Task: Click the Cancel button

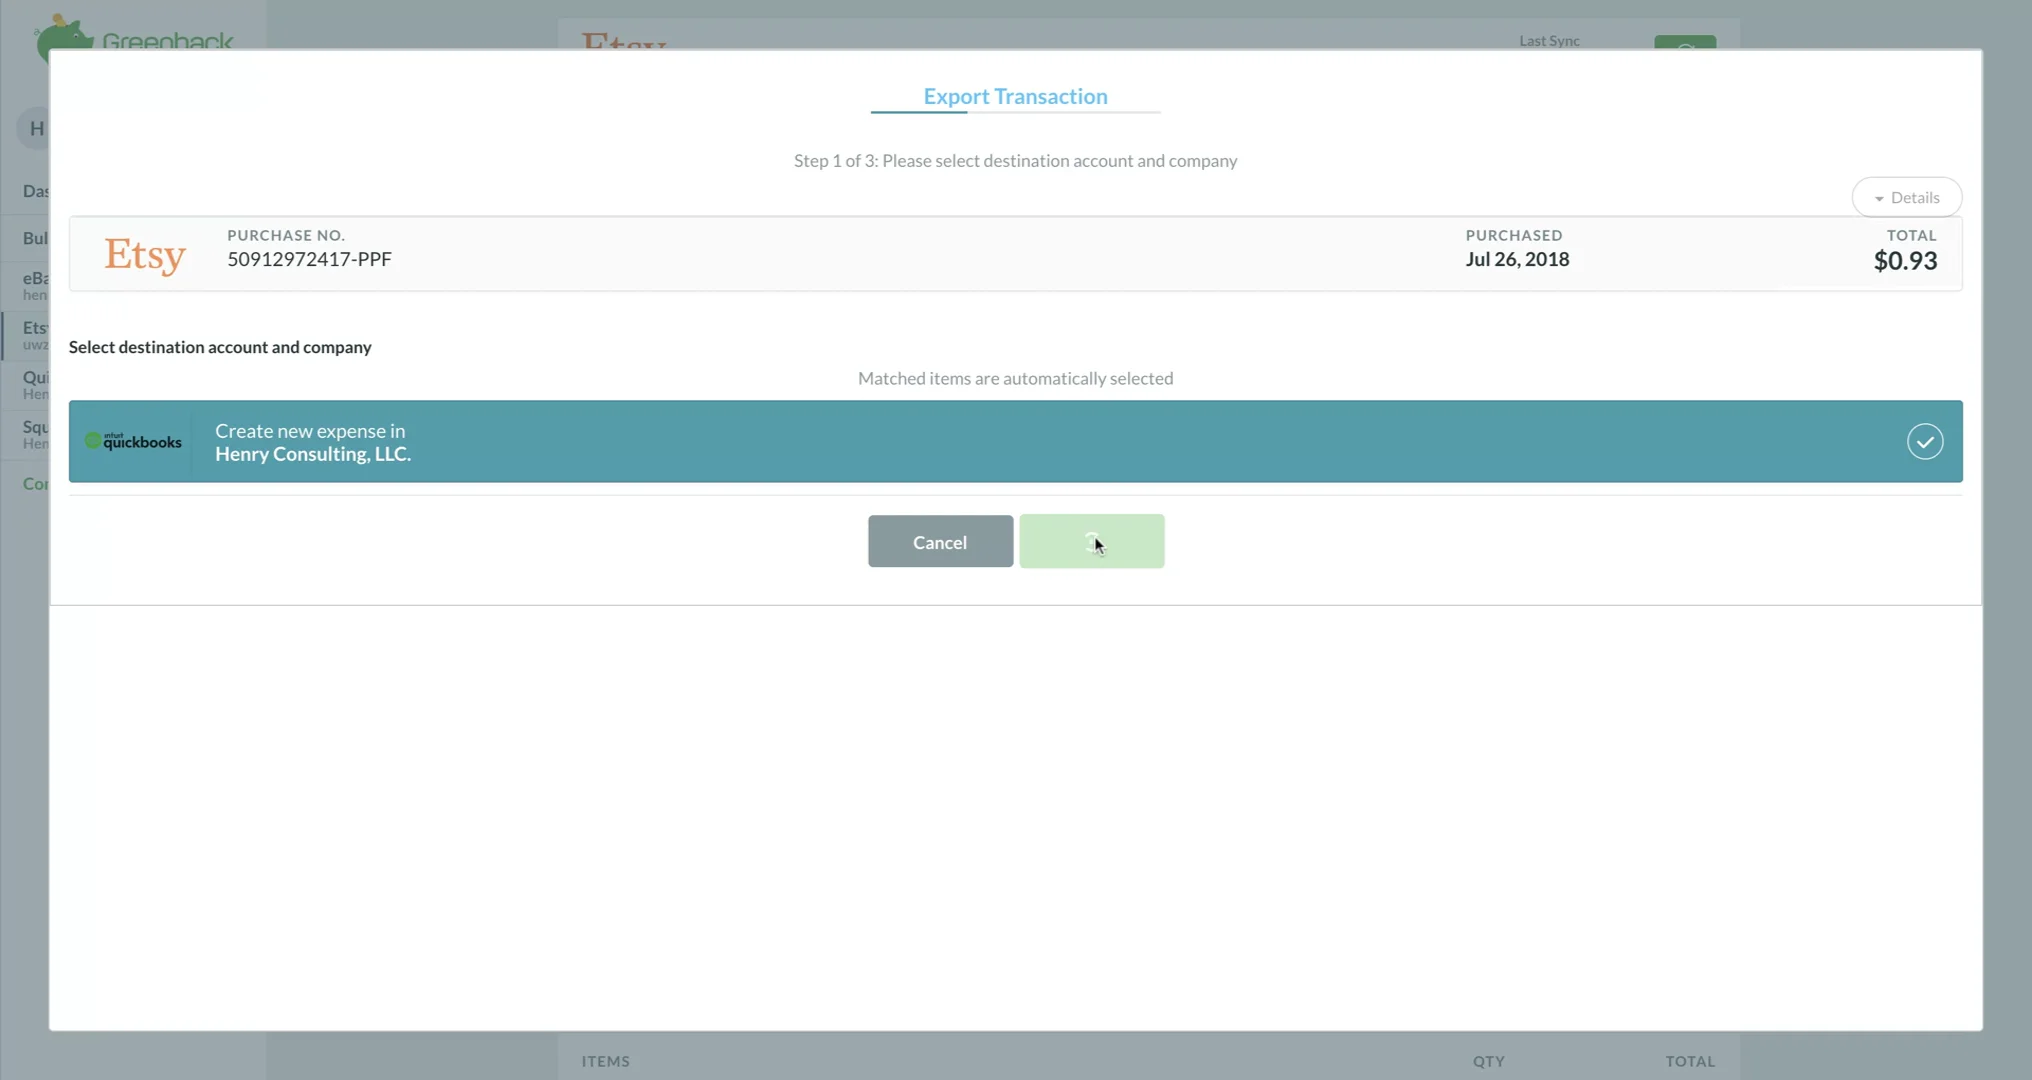Action: point(939,542)
